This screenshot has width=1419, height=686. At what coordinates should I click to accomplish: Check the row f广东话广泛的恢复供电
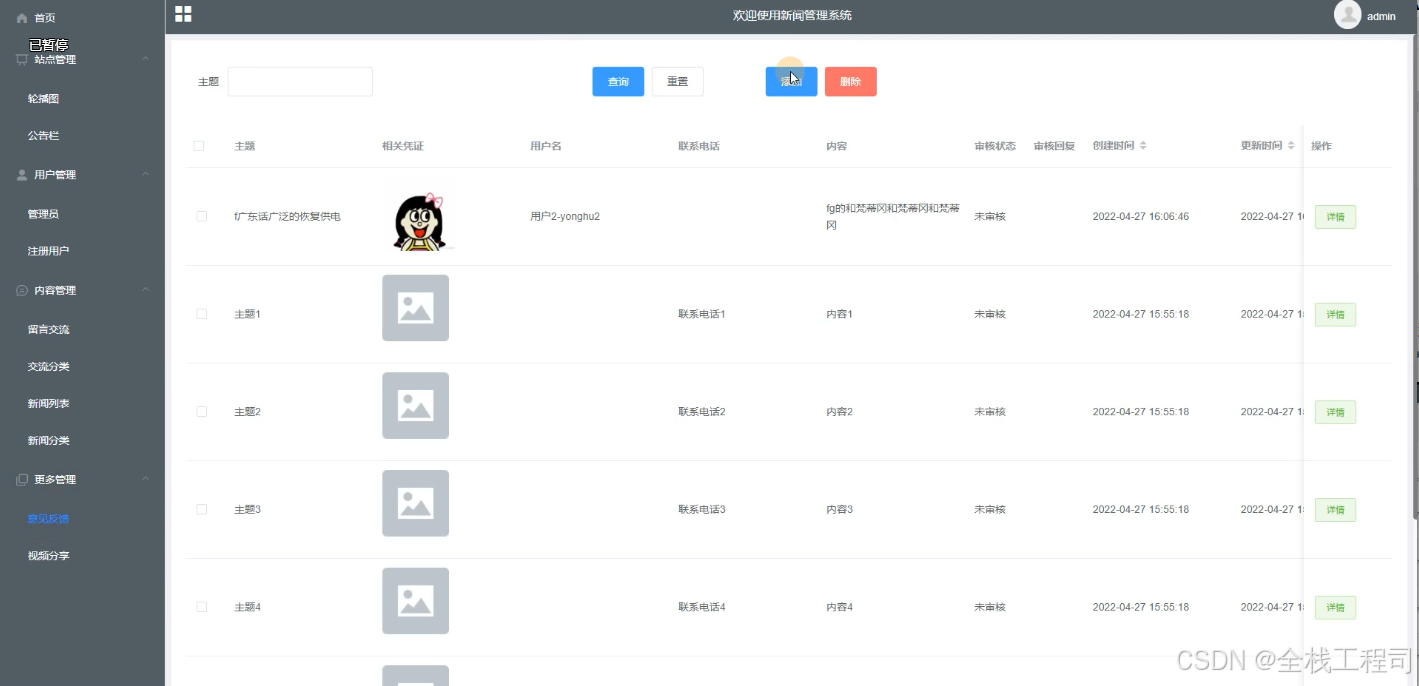[x=202, y=216]
